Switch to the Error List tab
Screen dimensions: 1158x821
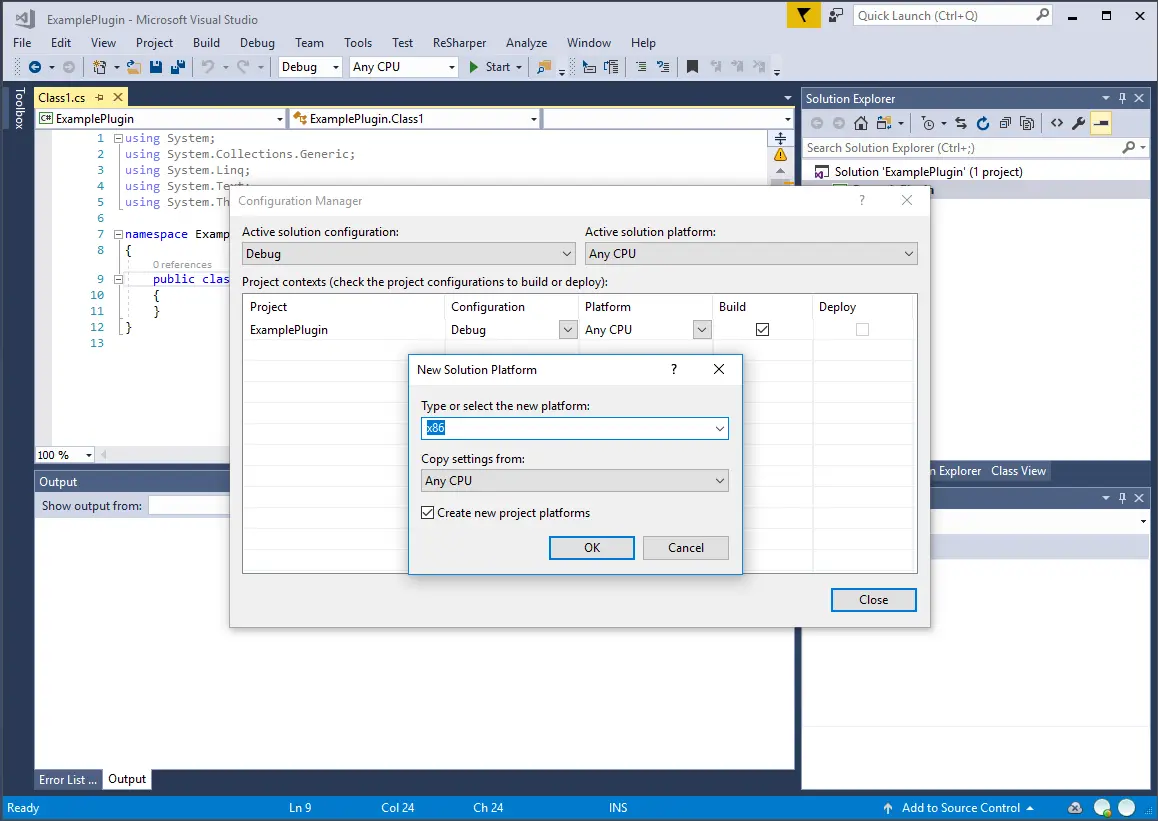[x=68, y=780]
